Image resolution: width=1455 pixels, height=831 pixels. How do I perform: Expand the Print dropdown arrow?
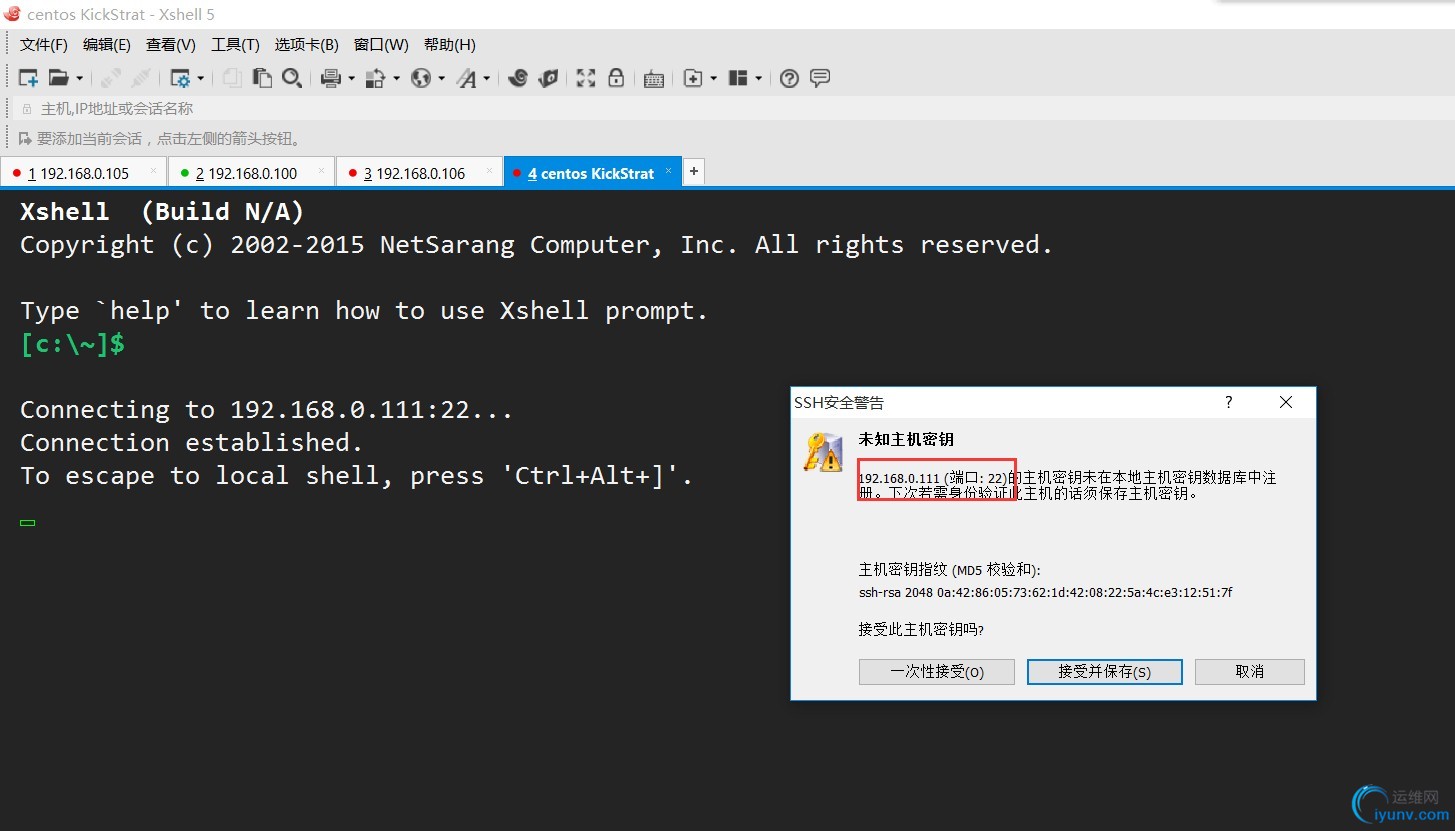[351, 78]
